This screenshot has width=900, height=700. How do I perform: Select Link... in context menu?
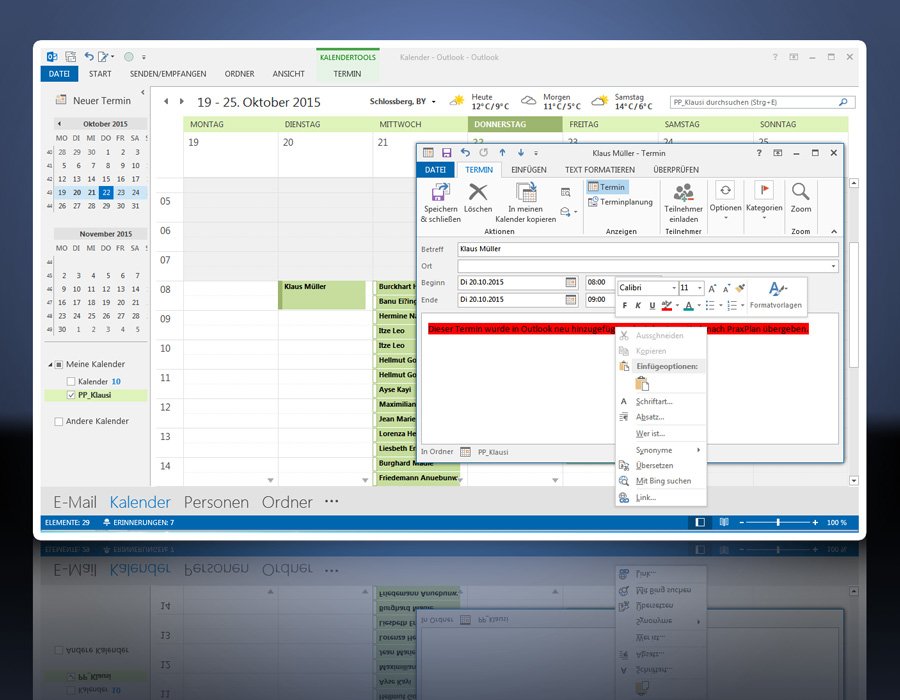tap(661, 497)
